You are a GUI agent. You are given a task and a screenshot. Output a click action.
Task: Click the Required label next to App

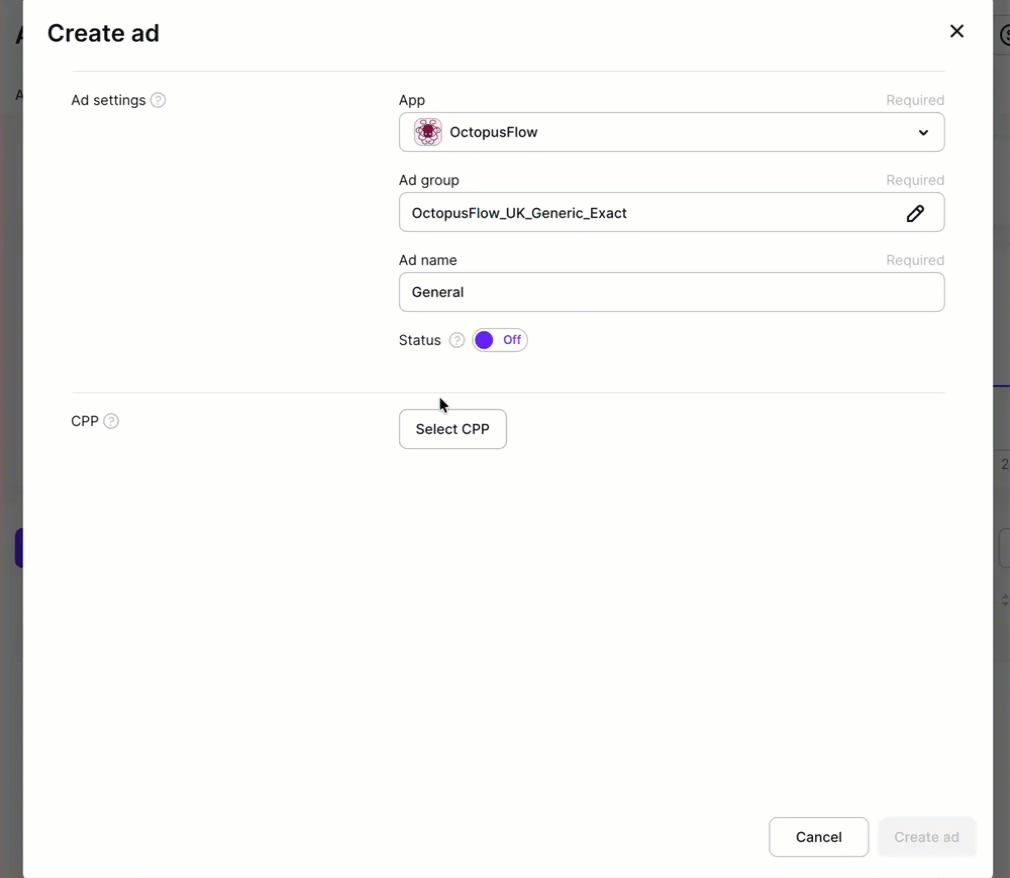click(915, 100)
